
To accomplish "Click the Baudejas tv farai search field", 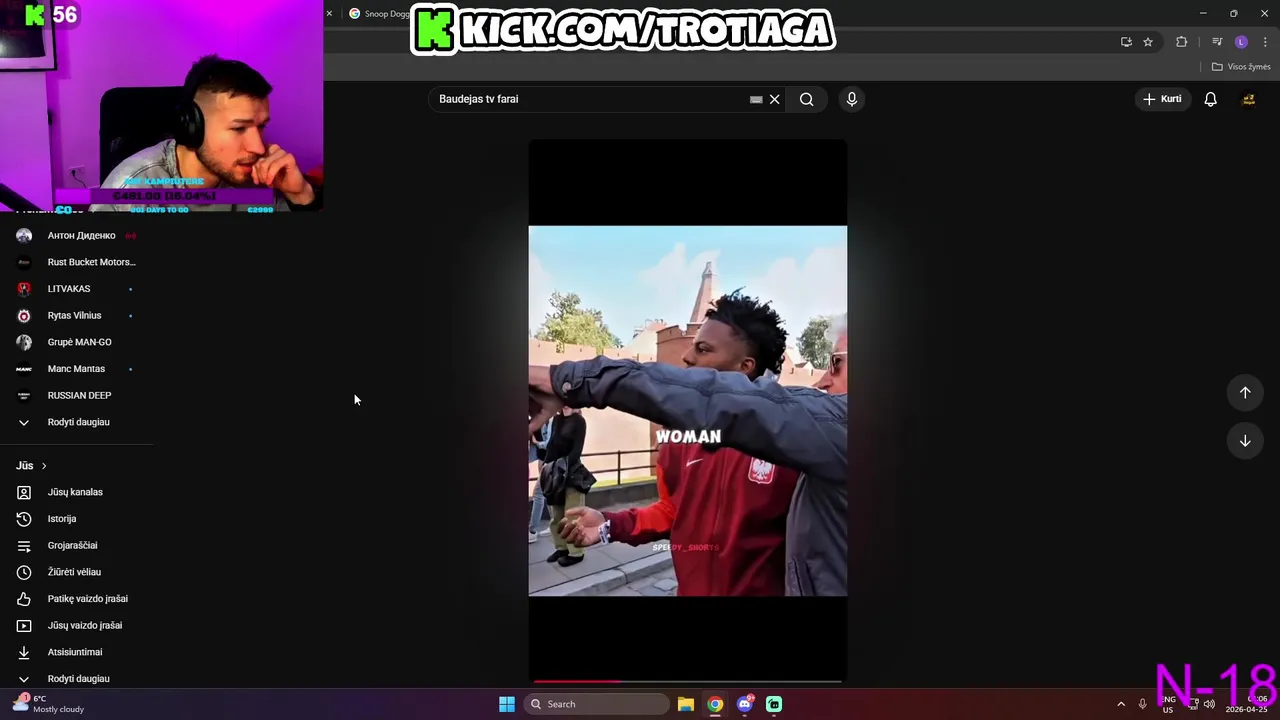I will click(590, 99).
